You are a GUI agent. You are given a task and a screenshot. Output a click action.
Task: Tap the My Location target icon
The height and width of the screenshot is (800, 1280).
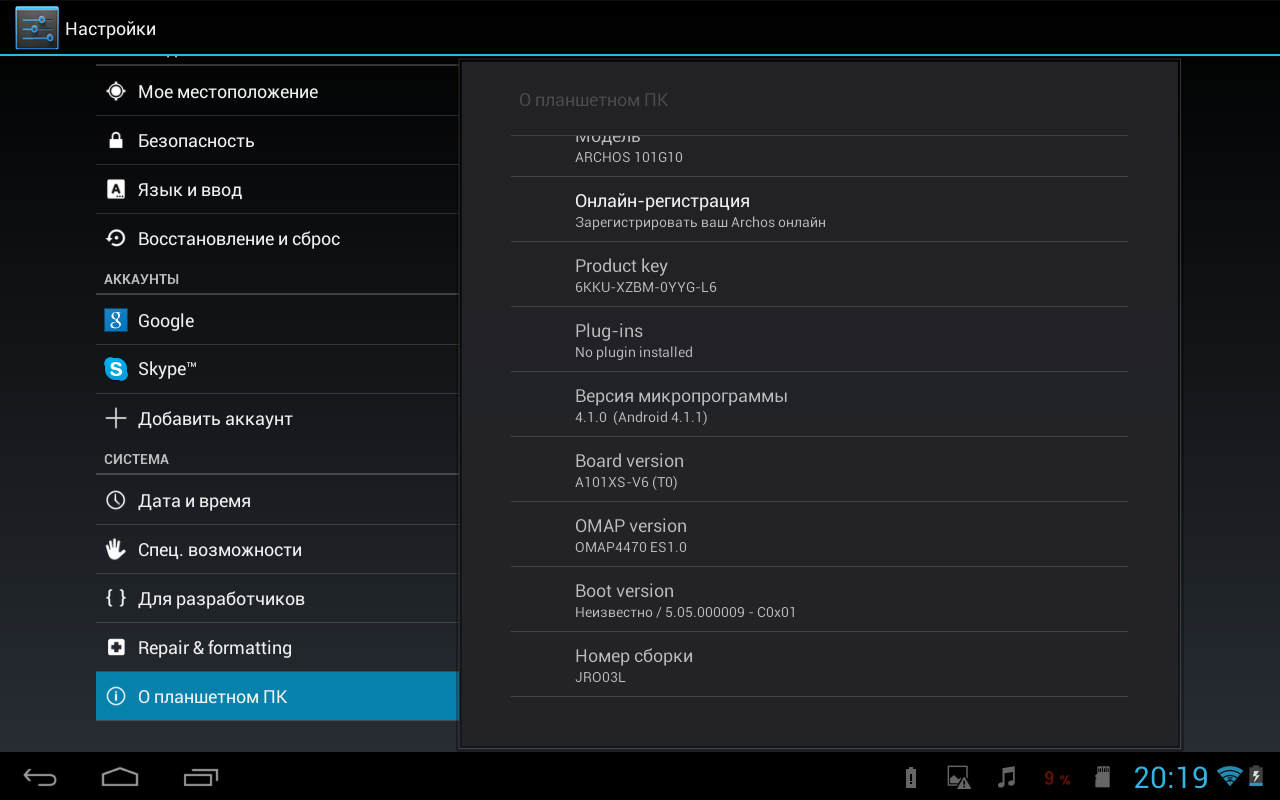coord(116,91)
